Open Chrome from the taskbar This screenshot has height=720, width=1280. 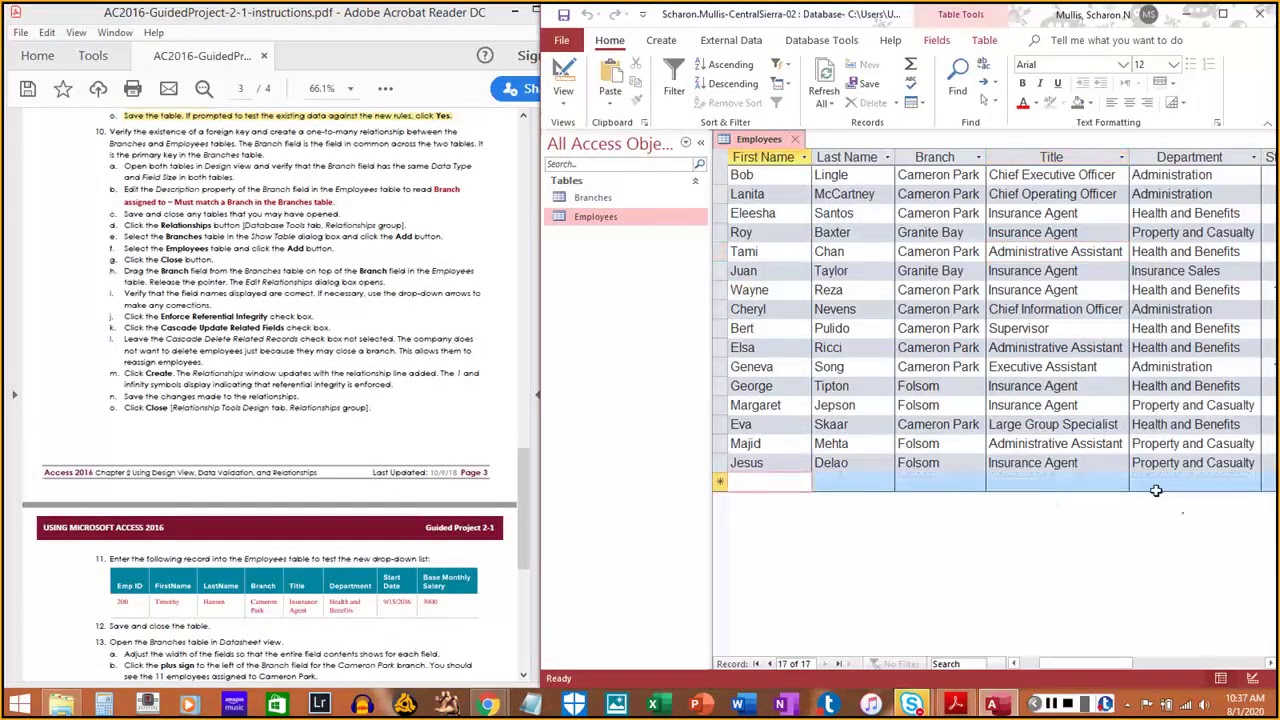[489, 704]
